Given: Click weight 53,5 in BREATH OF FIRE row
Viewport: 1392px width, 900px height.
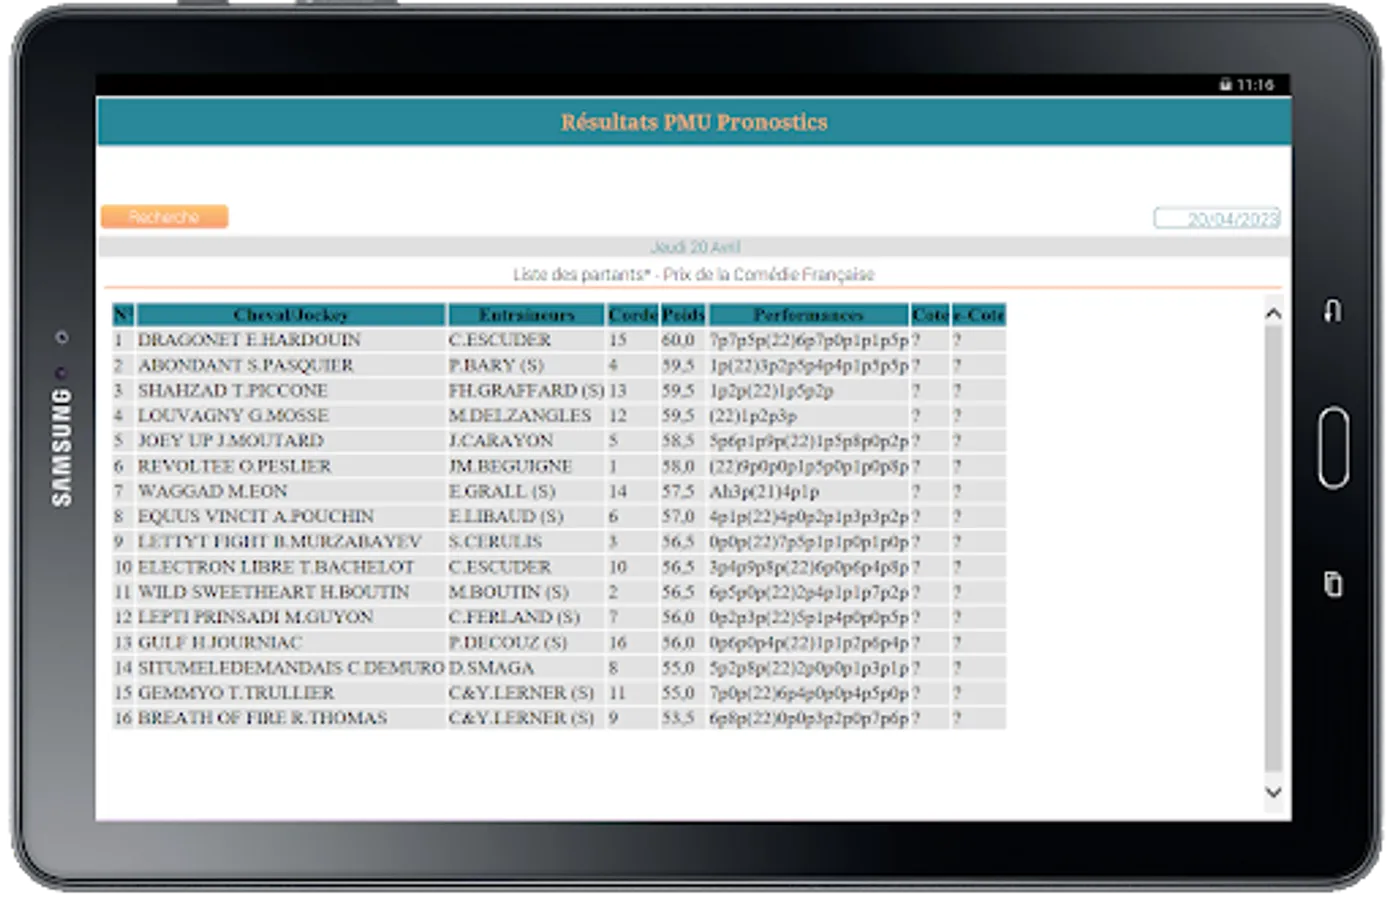Looking at the screenshot, I should 678,717.
